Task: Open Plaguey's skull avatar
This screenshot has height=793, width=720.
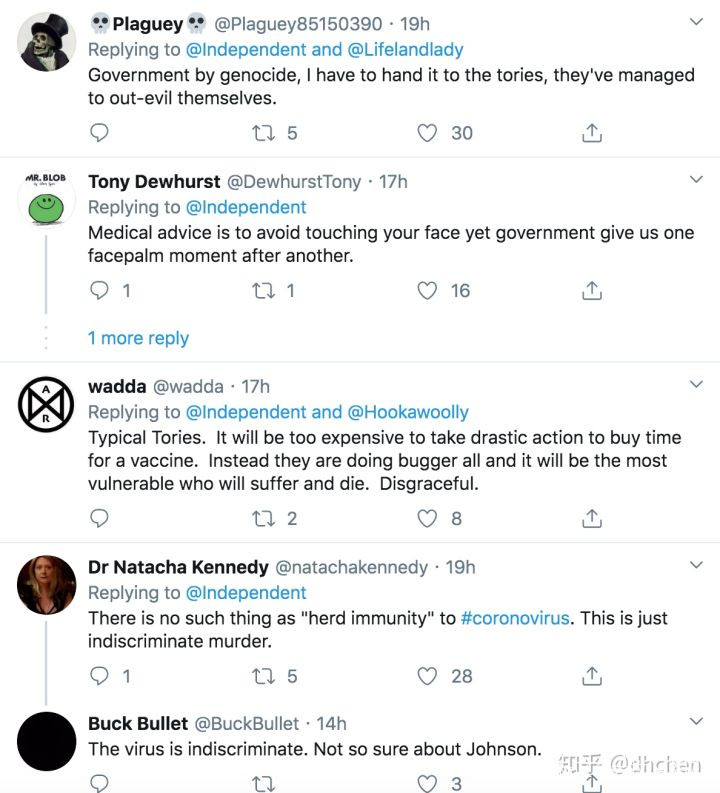Action: (x=47, y=41)
